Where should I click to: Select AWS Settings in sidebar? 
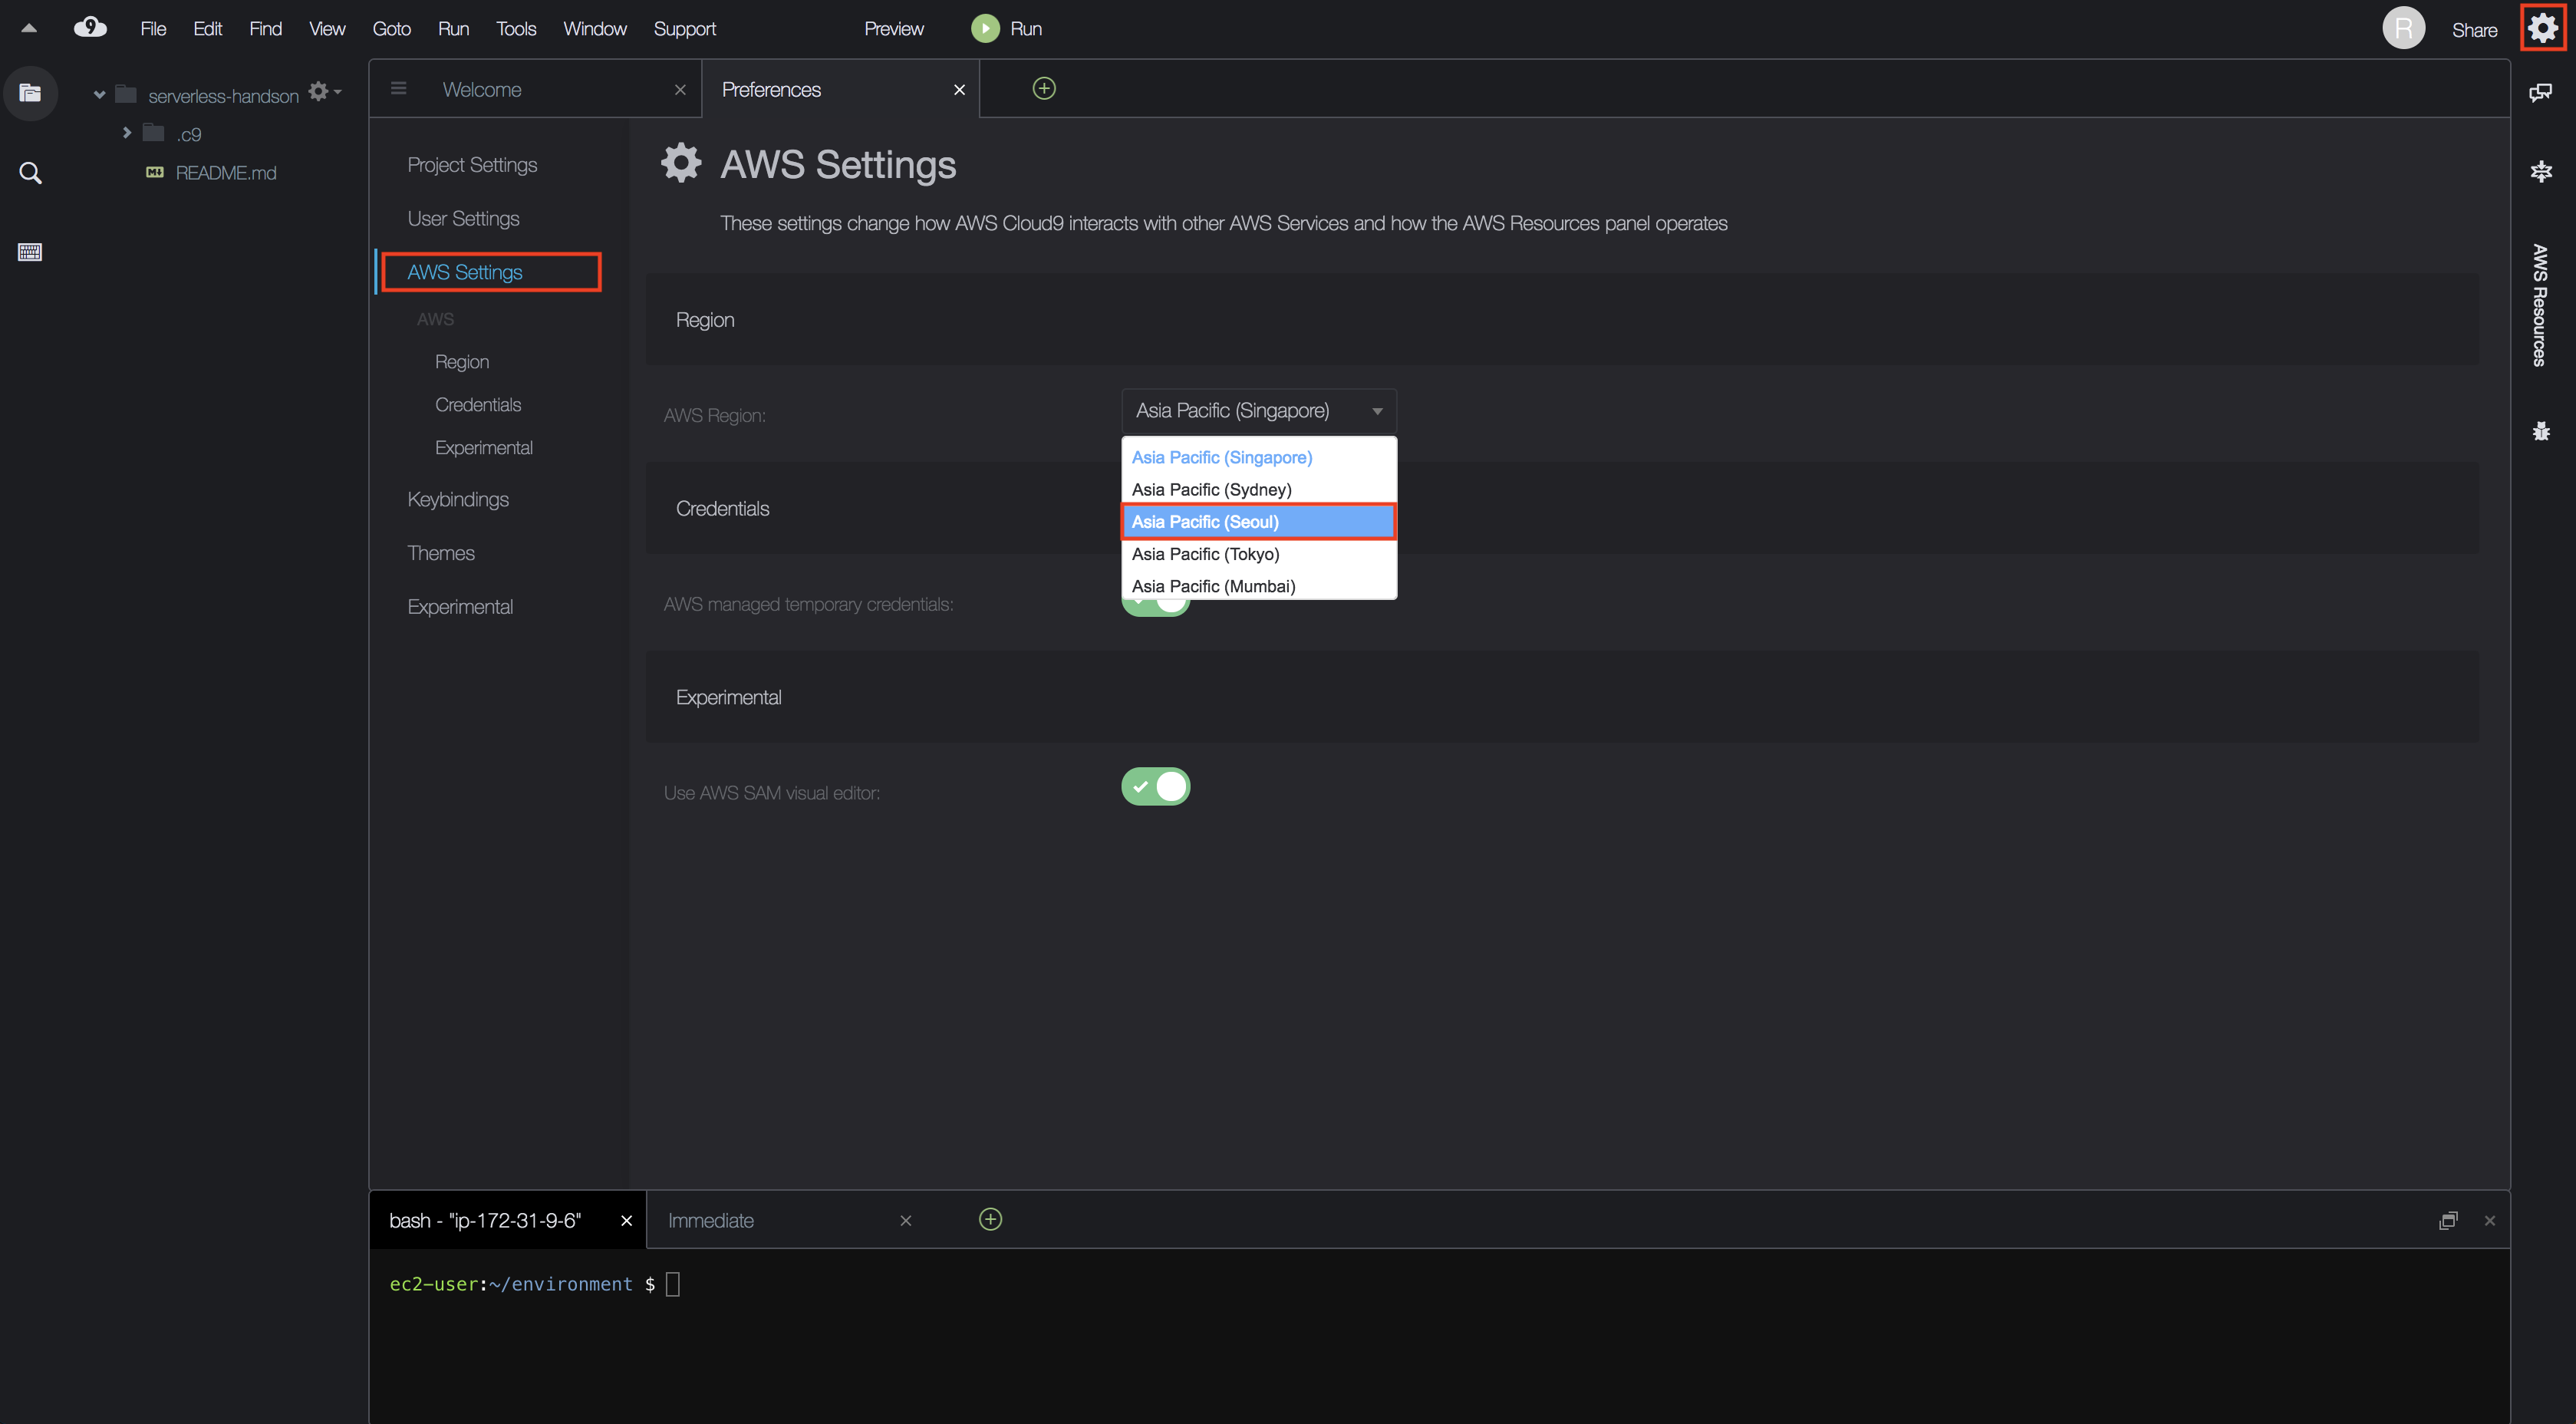tap(465, 272)
